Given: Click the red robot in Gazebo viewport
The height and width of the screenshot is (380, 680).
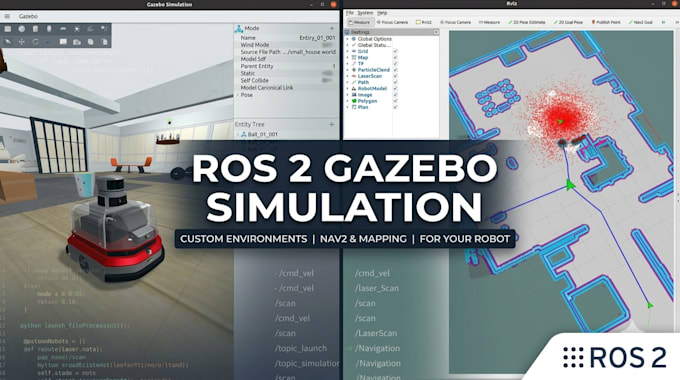Looking at the screenshot, I should [x=115, y=228].
